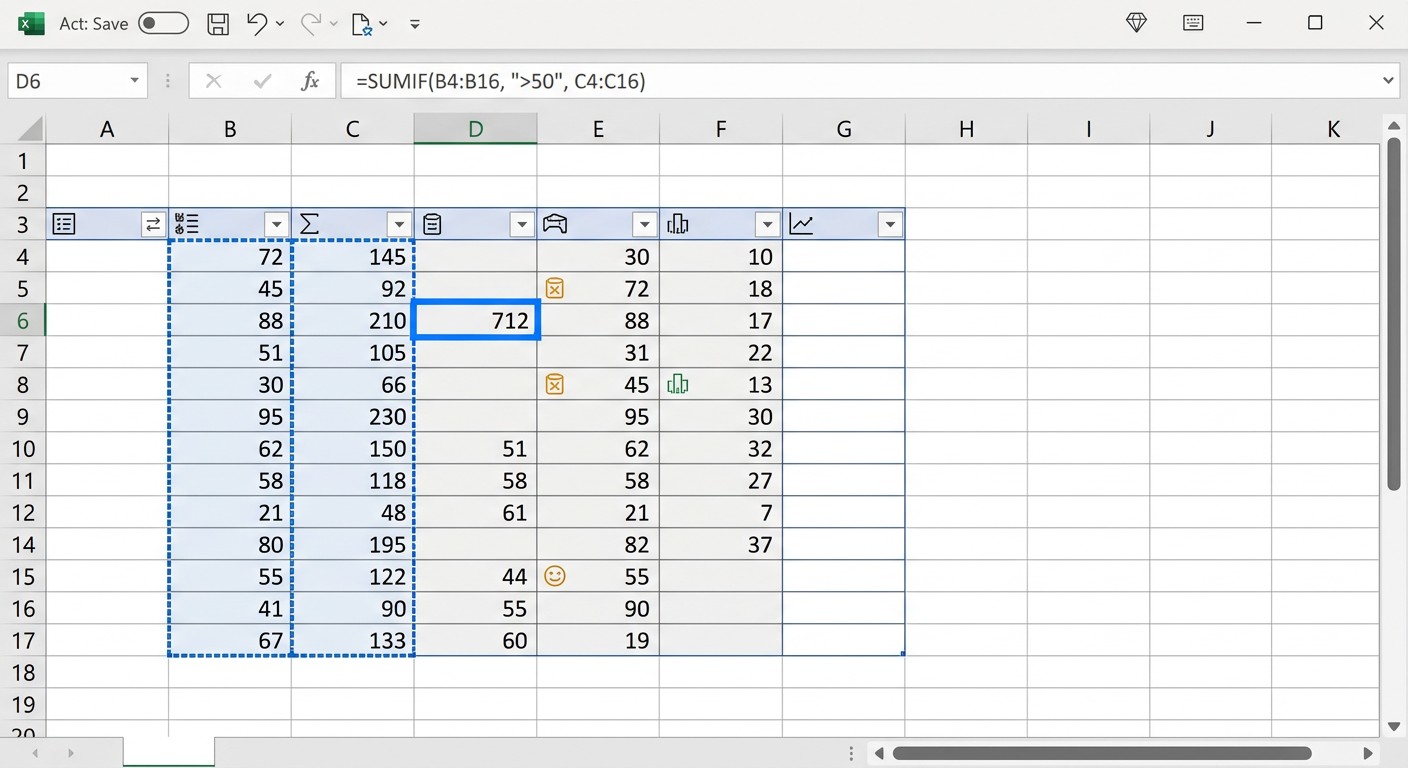Click the list icon in header A3

[63, 224]
